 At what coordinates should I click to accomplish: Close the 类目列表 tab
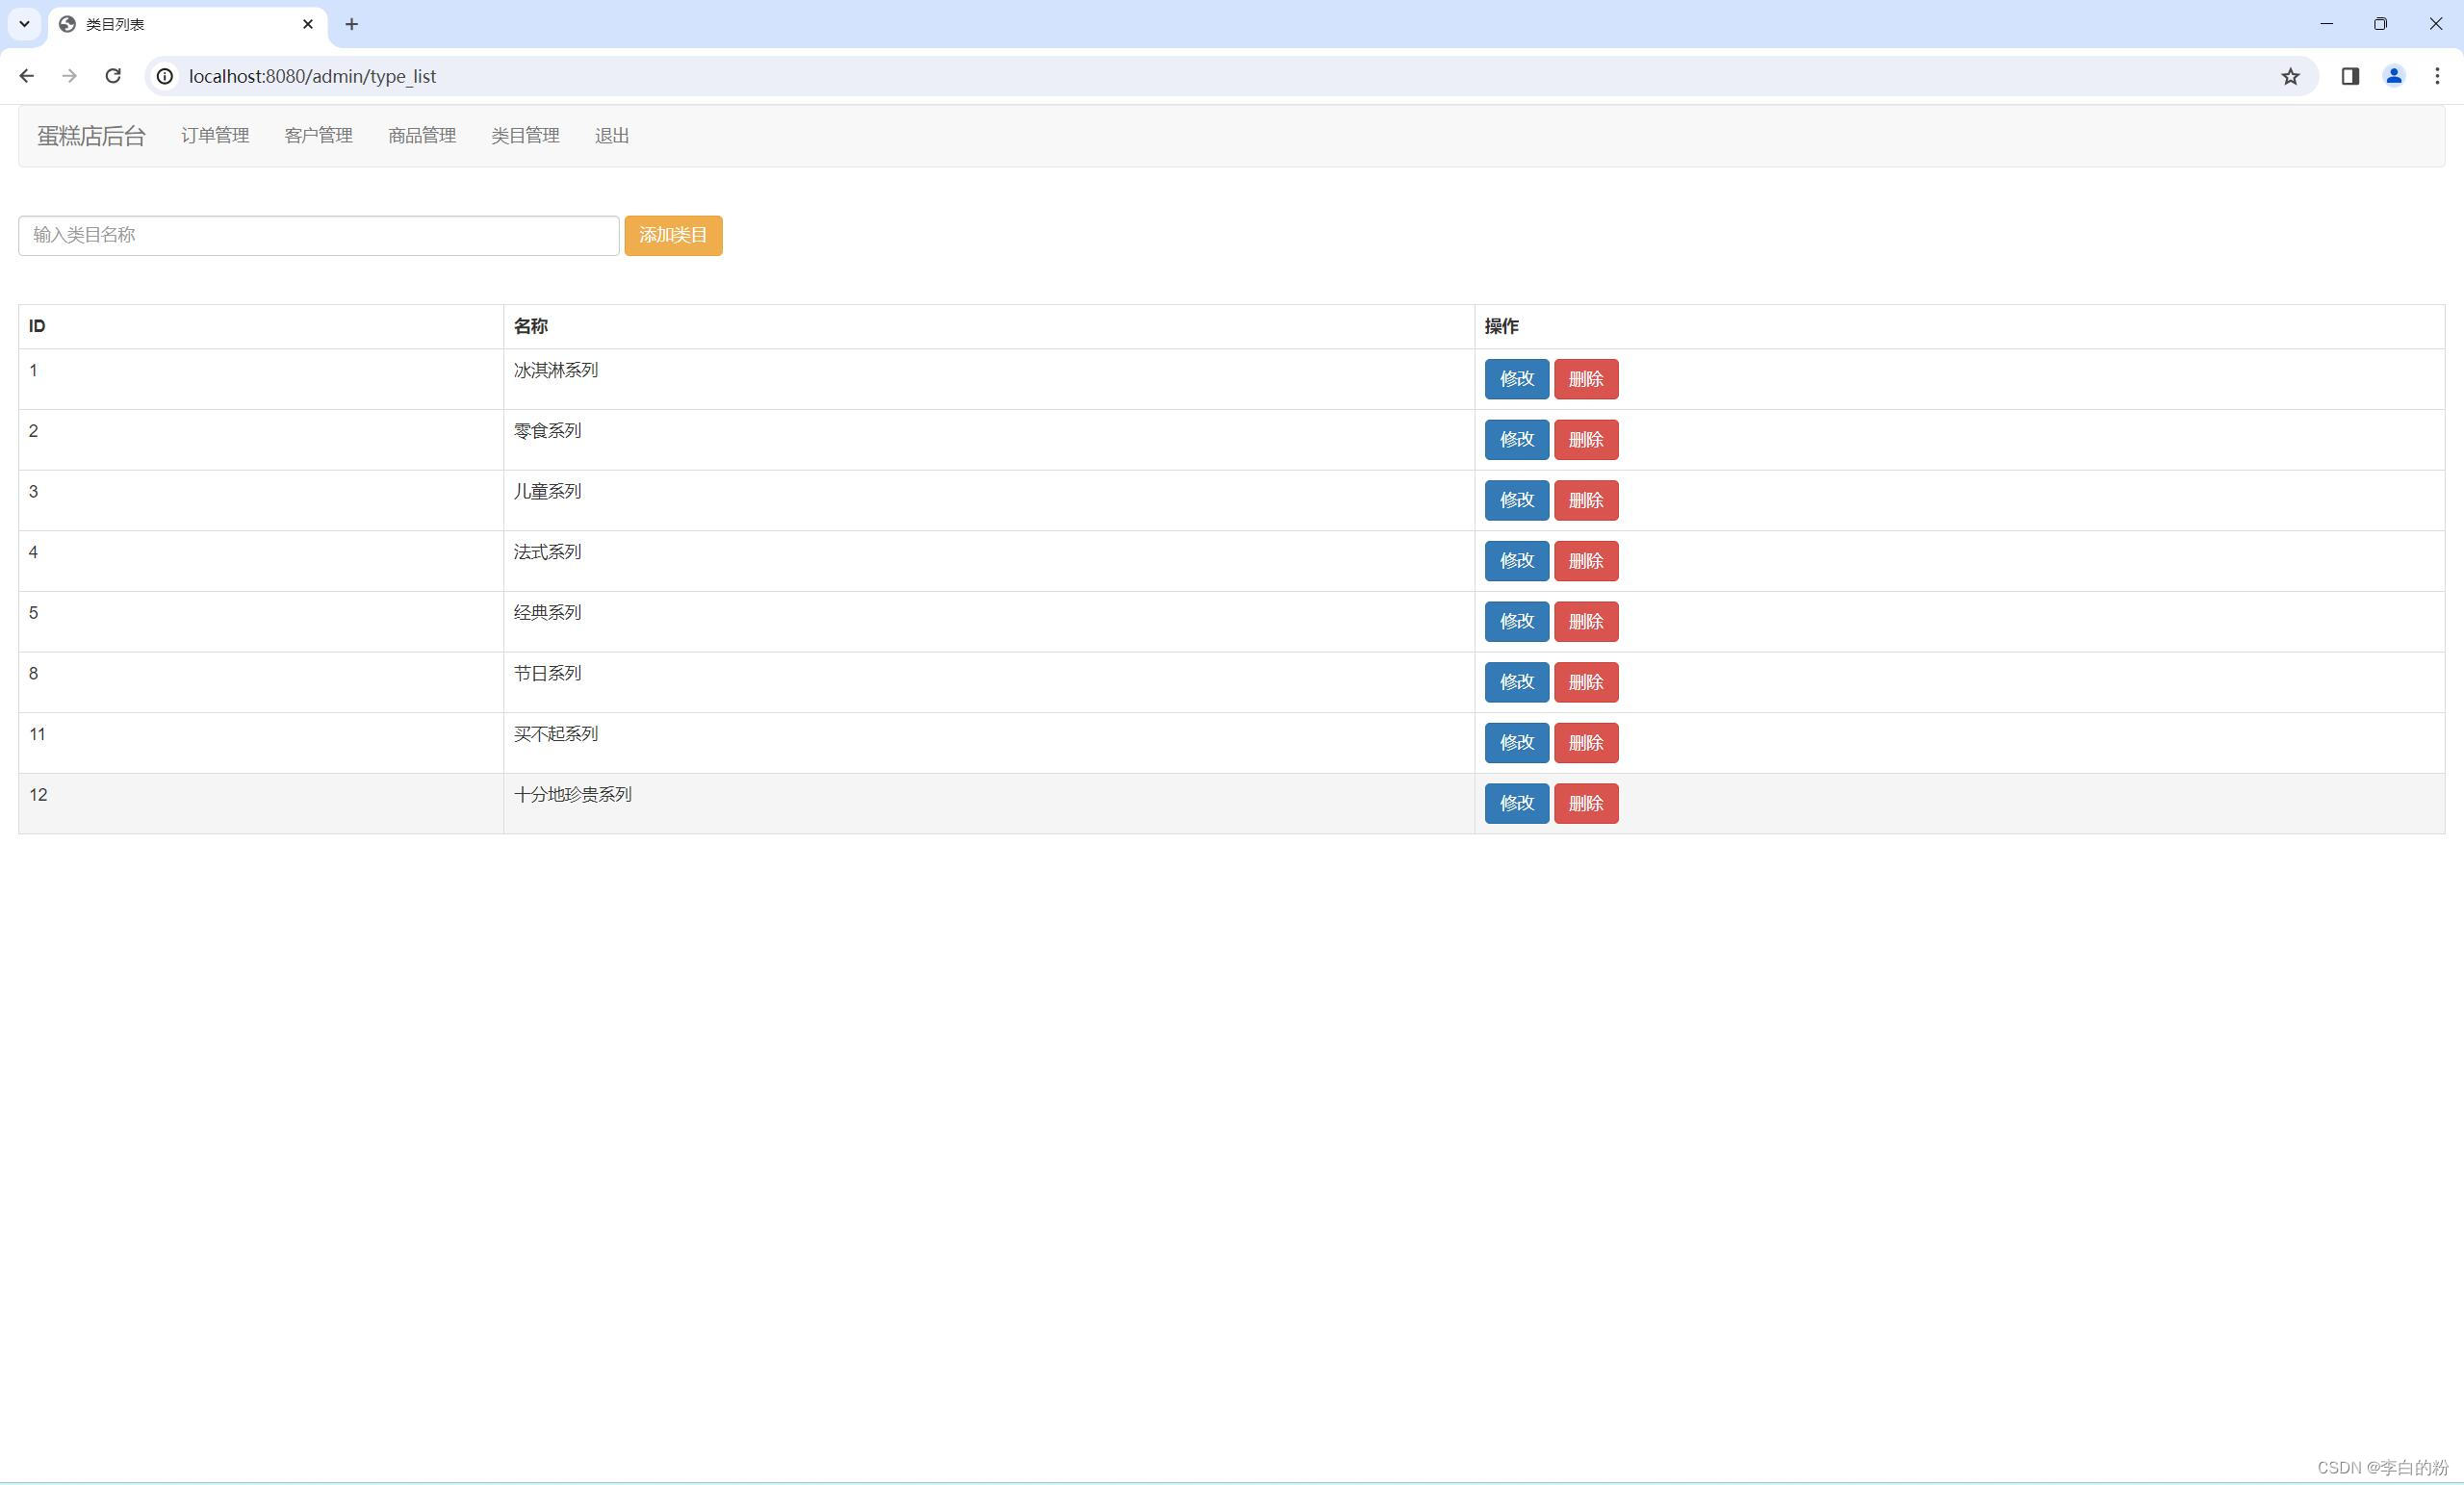click(308, 24)
